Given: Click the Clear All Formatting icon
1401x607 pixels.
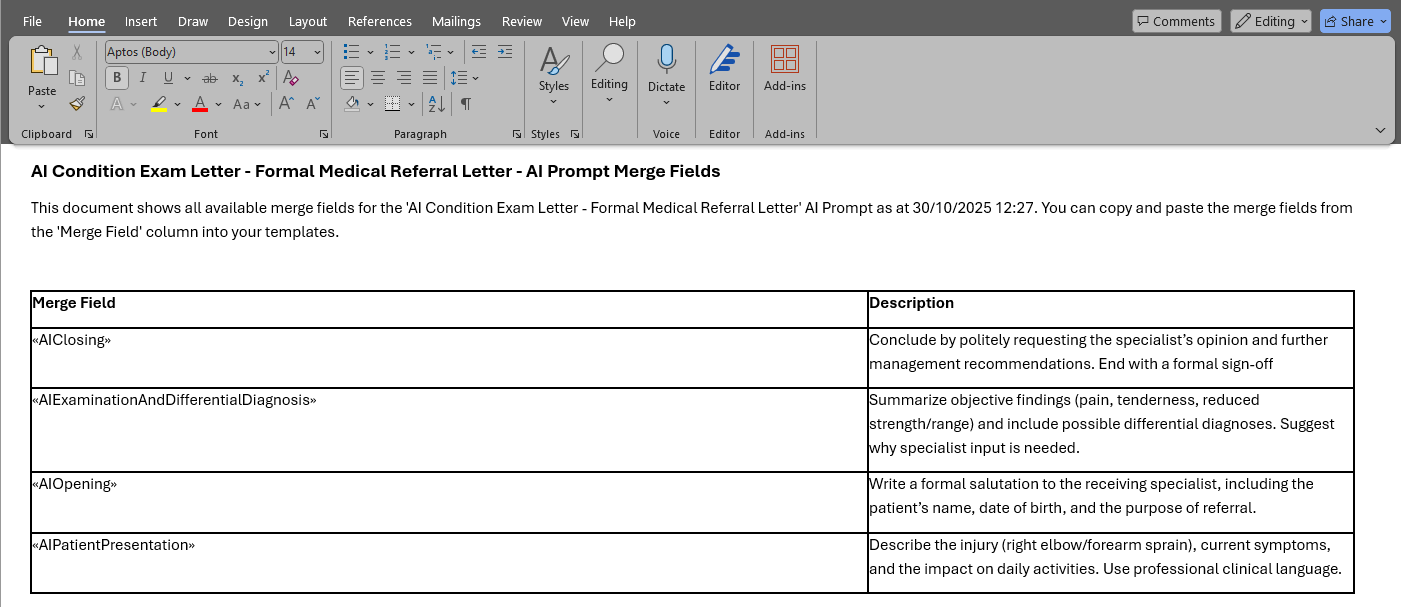Looking at the screenshot, I should (x=290, y=78).
